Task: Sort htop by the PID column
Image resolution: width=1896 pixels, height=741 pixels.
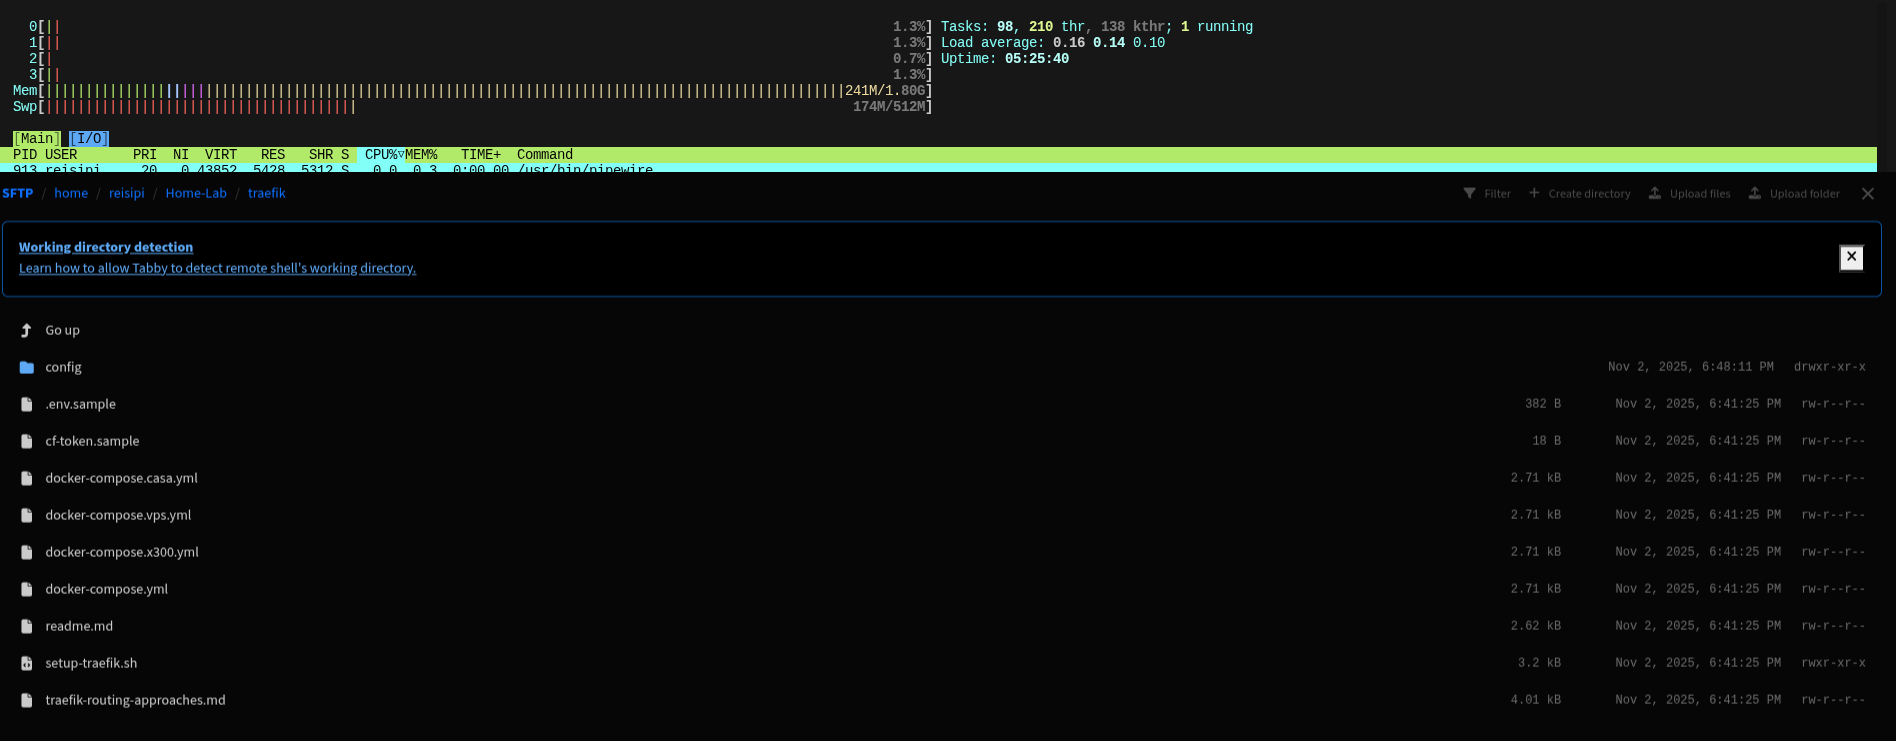Action: point(25,155)
